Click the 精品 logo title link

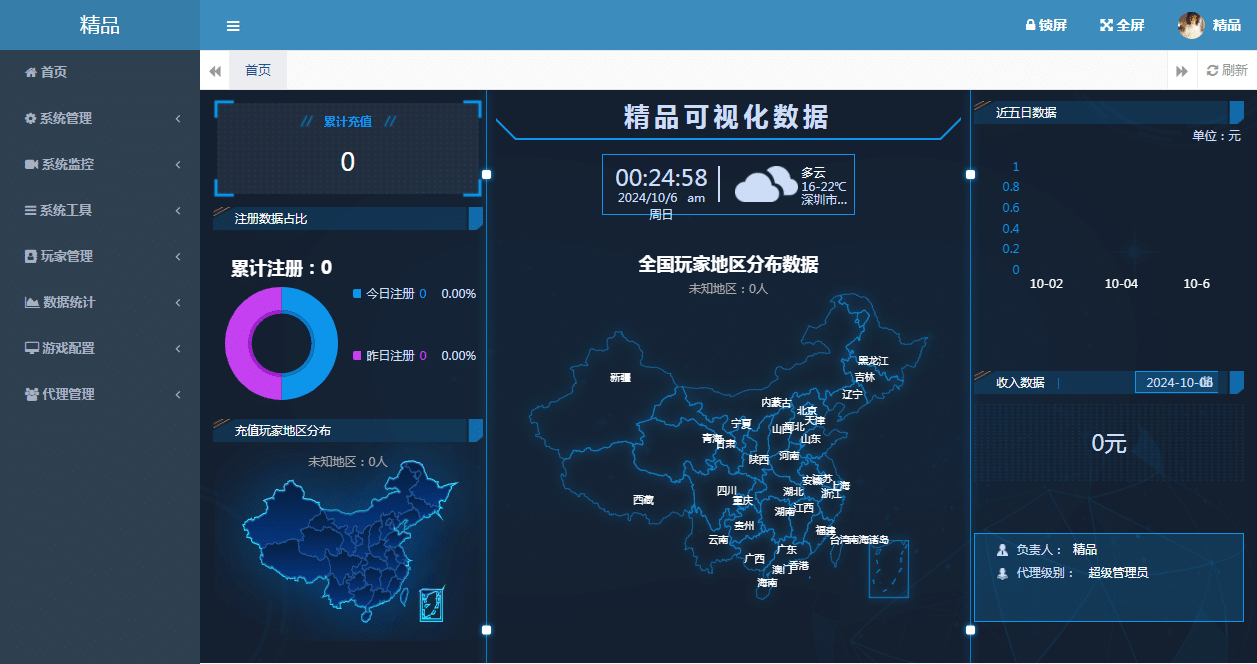[100, 25]
